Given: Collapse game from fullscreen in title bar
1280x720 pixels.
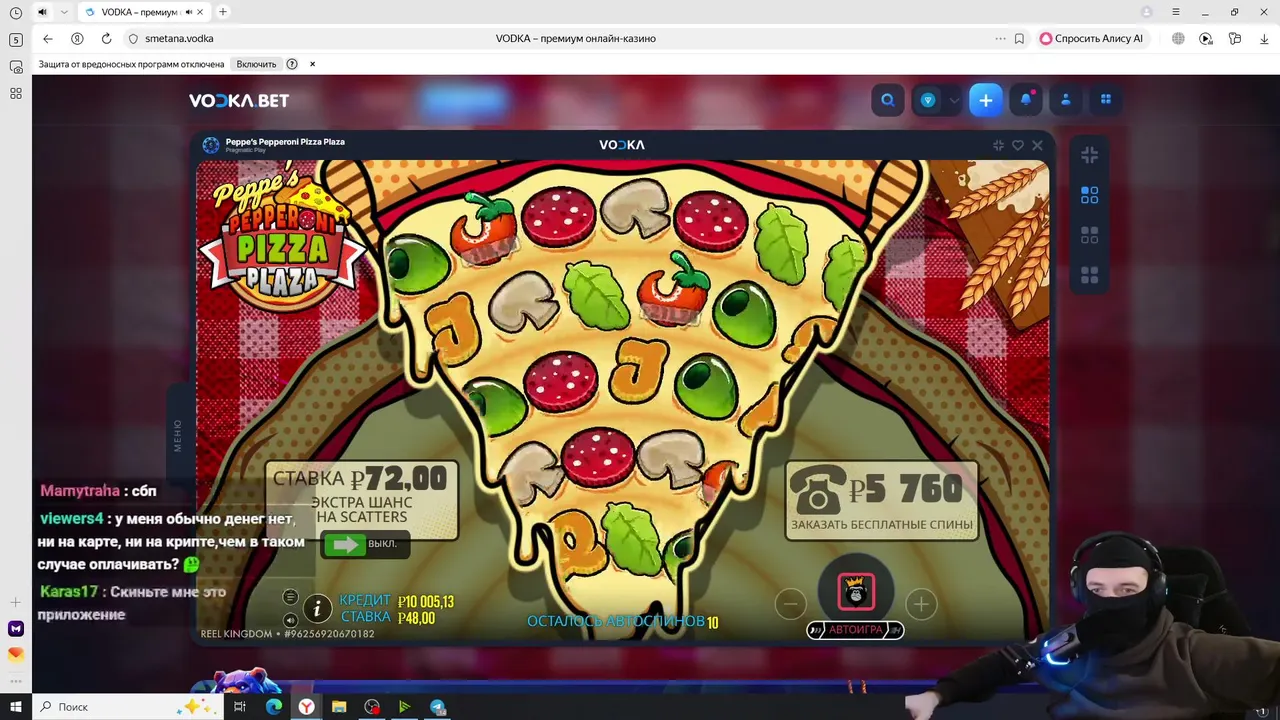Looking at the screenshot, I should click(x=998, y=145).
